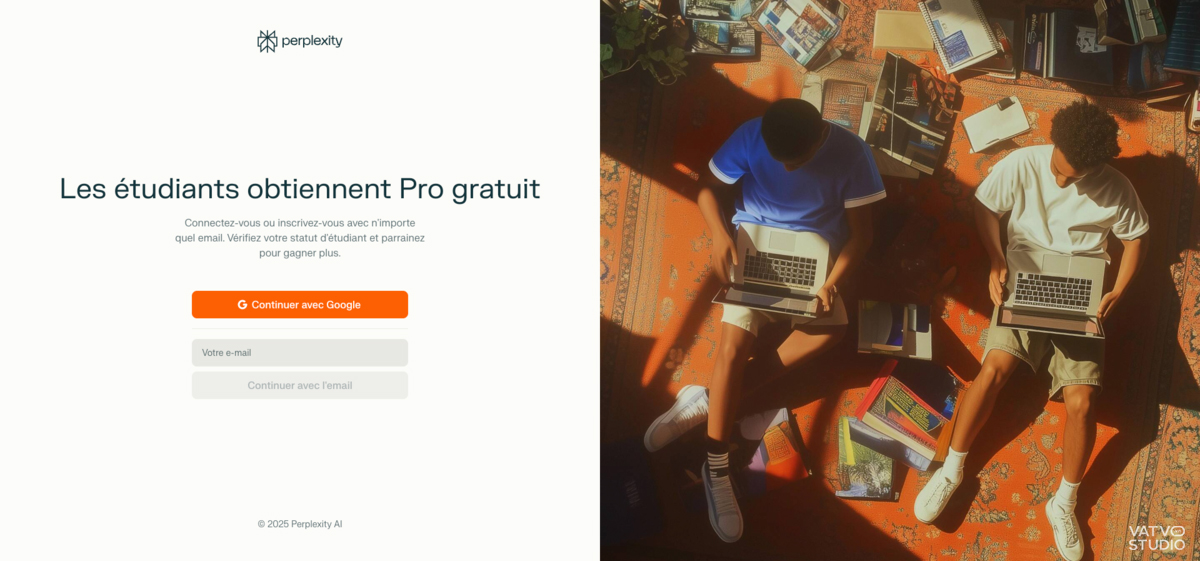Click the divider line below the Google button
Image resolution: width=1200 pixels, height=561 pixels.
(x=300, y=329)
